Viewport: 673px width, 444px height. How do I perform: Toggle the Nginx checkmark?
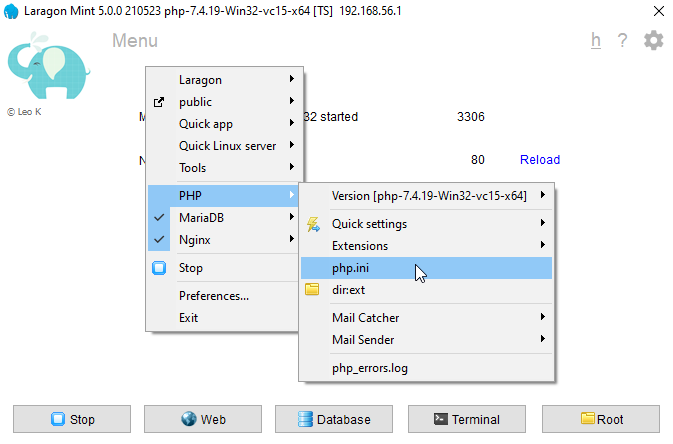[x=158, y=240]
